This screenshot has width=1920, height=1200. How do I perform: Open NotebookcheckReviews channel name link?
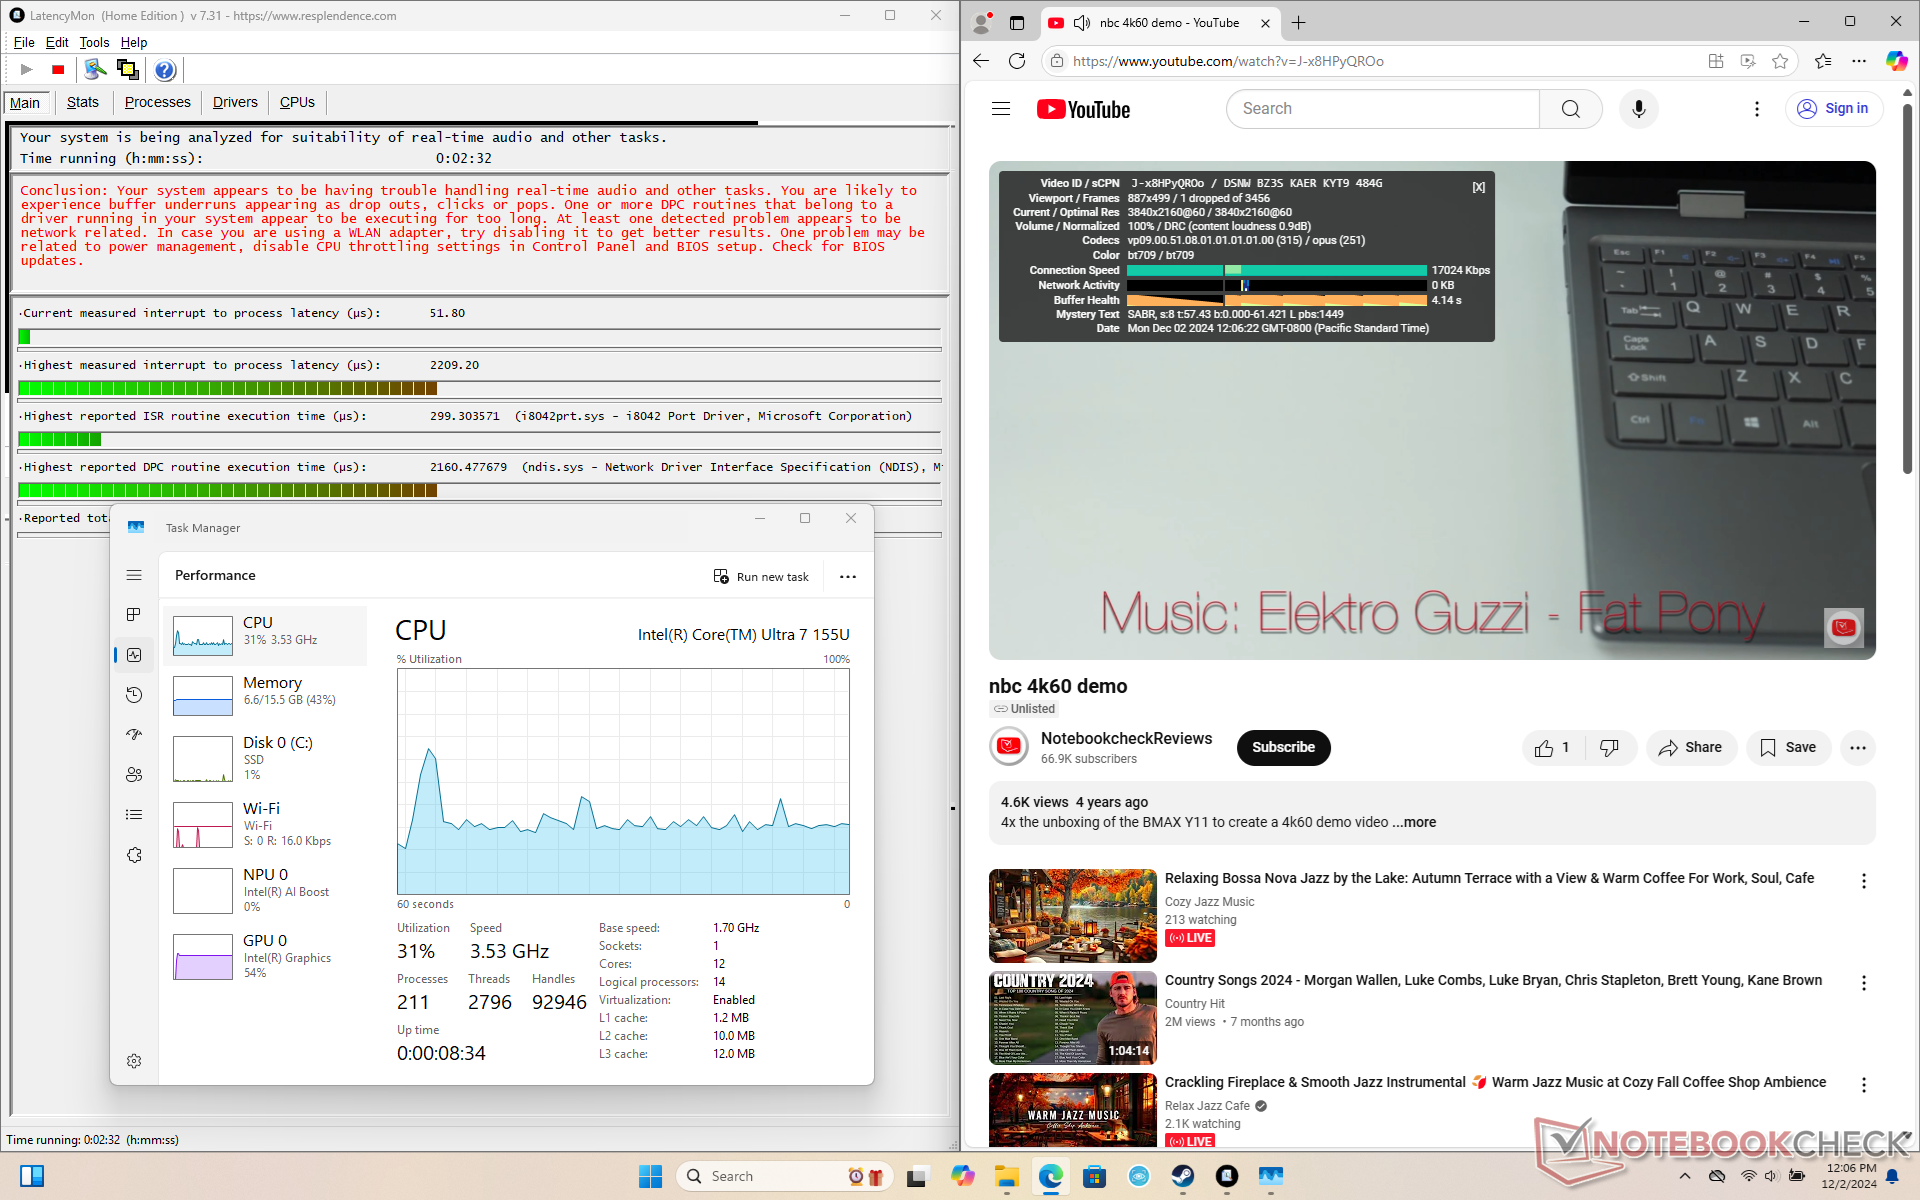click(1126, 738)
